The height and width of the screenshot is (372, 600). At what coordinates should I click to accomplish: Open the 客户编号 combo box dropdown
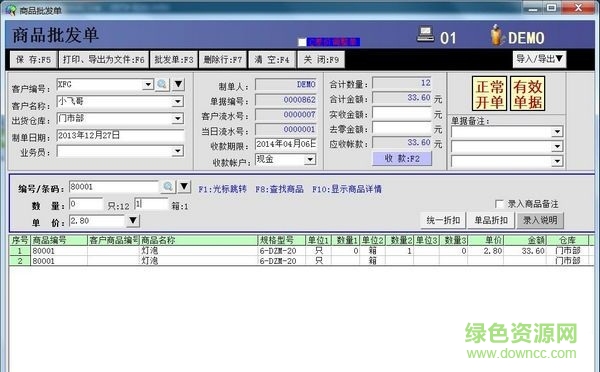(148, 84)
